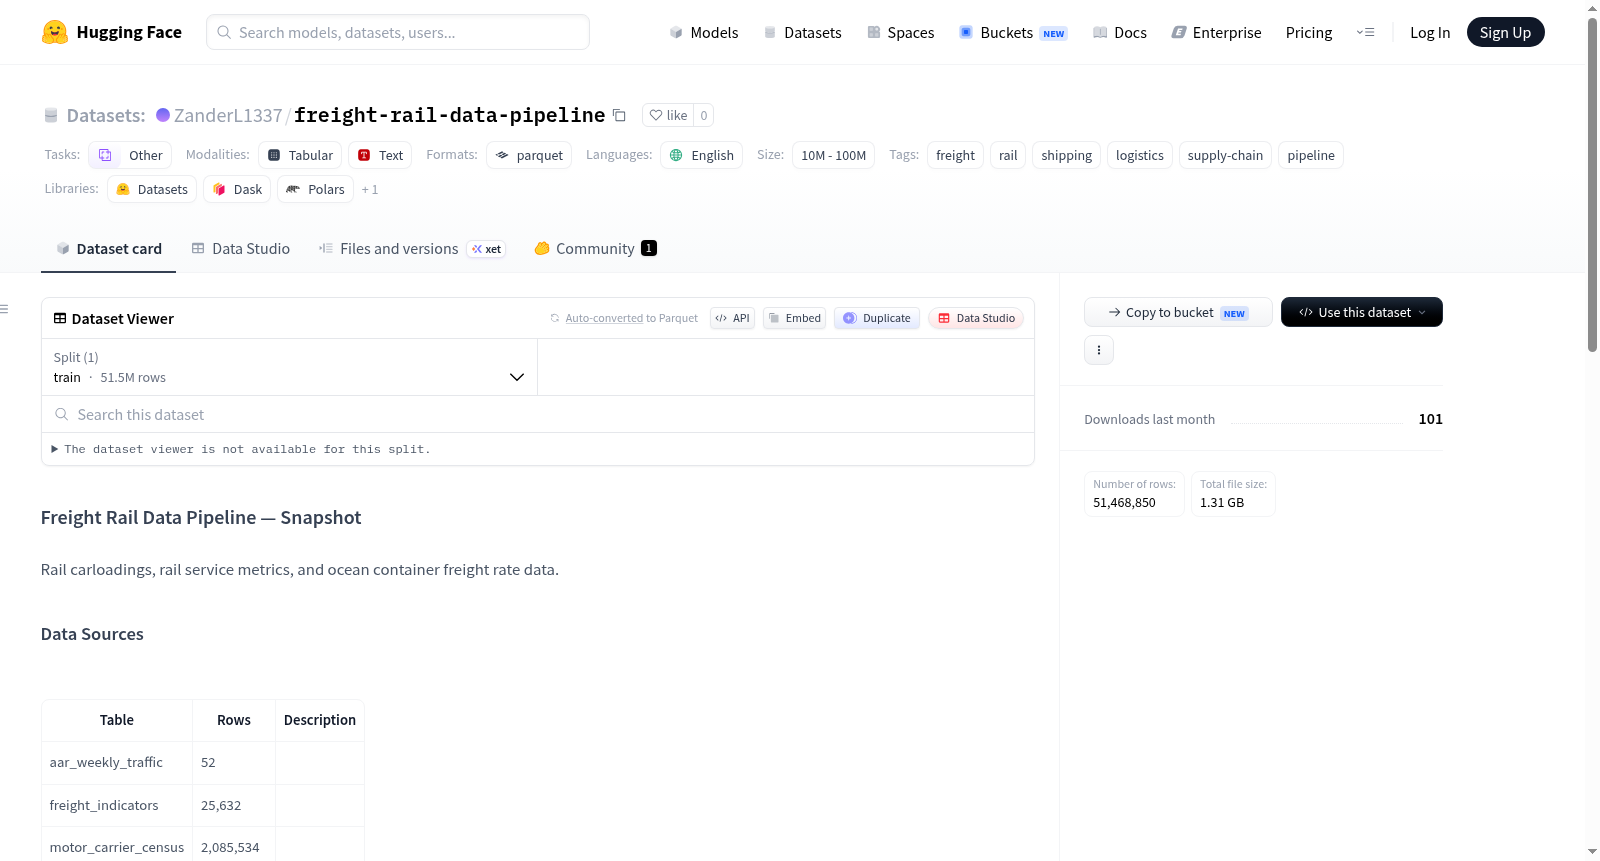The height and width of the screenshot is (861, 1600).
Task: Expand the navigation overflow menu icon
Action: click(1365, 32)
